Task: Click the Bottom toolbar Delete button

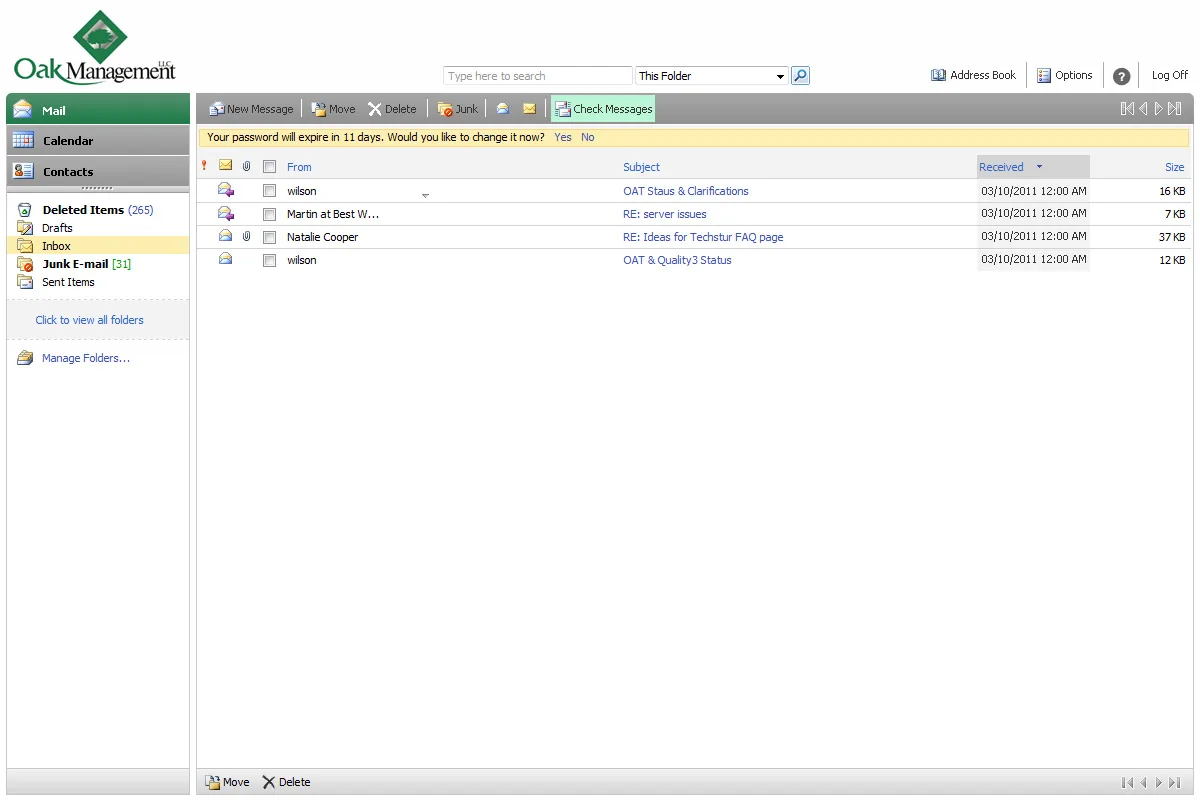Action: point(286,782)
